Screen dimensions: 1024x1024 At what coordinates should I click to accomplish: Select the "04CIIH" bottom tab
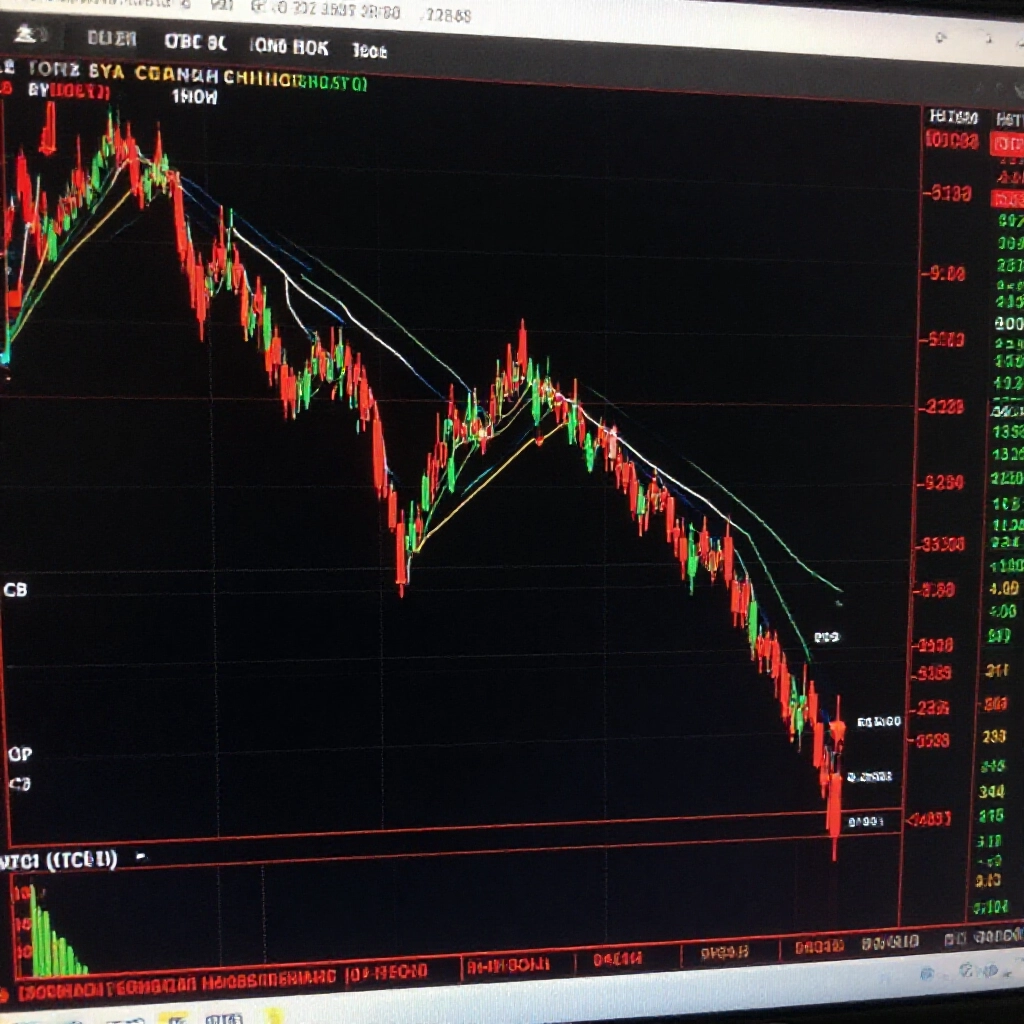[x=617, y=959]
